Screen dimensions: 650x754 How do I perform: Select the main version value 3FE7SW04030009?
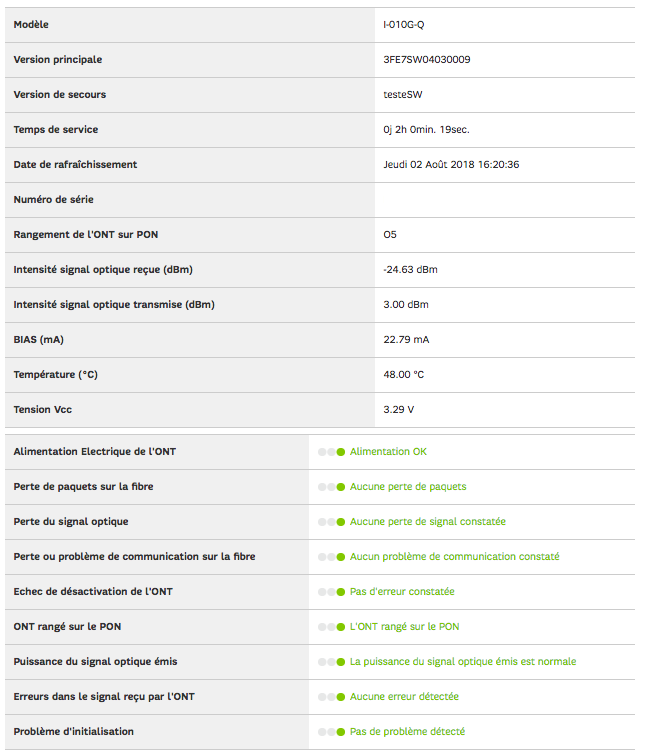coord(427,59)
